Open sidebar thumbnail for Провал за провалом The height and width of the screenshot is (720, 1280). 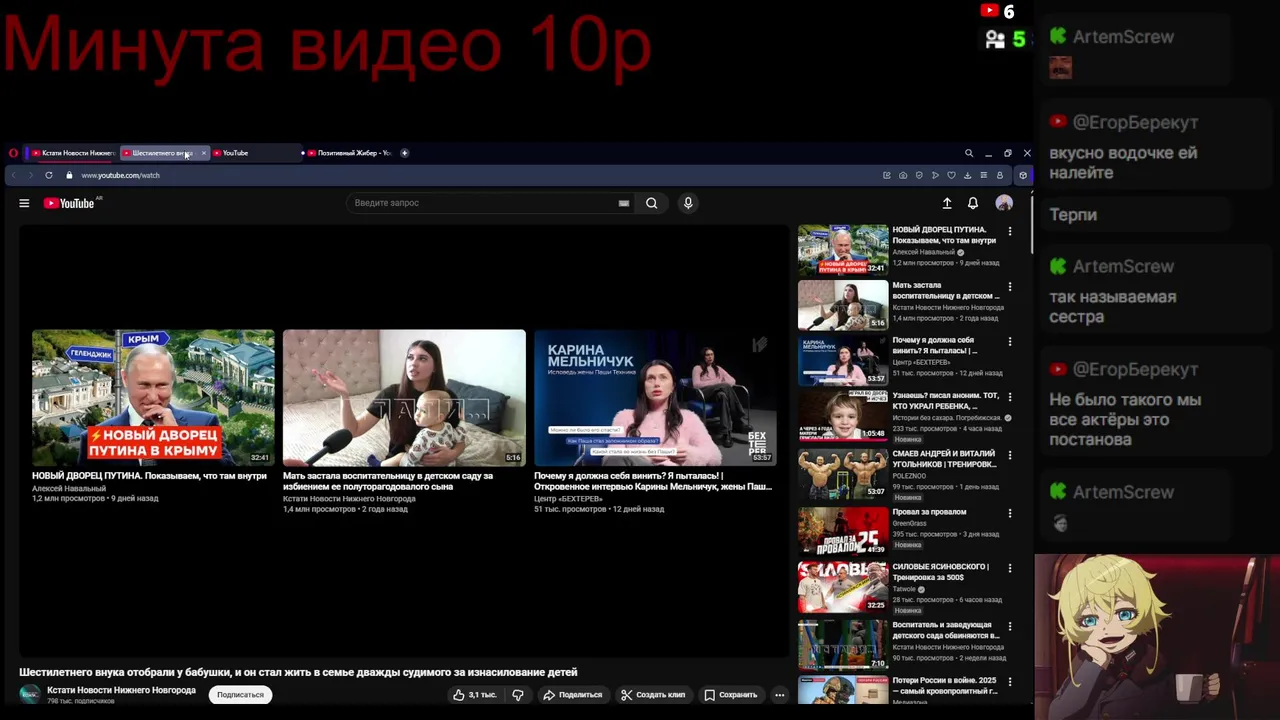(843, 531)
